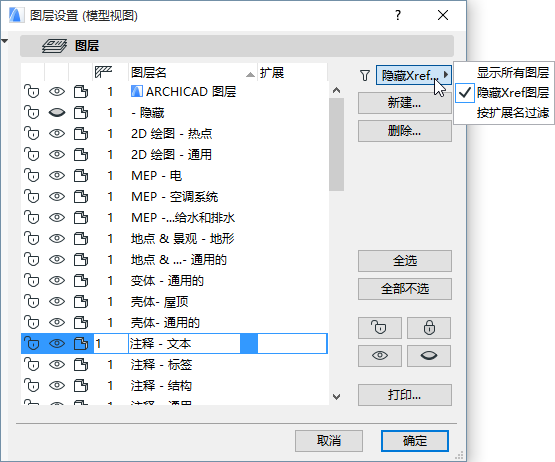The width and height of the screenshot is (555, 462).
Task: Click the intersection group column header icon
Action: coord(103,72)
